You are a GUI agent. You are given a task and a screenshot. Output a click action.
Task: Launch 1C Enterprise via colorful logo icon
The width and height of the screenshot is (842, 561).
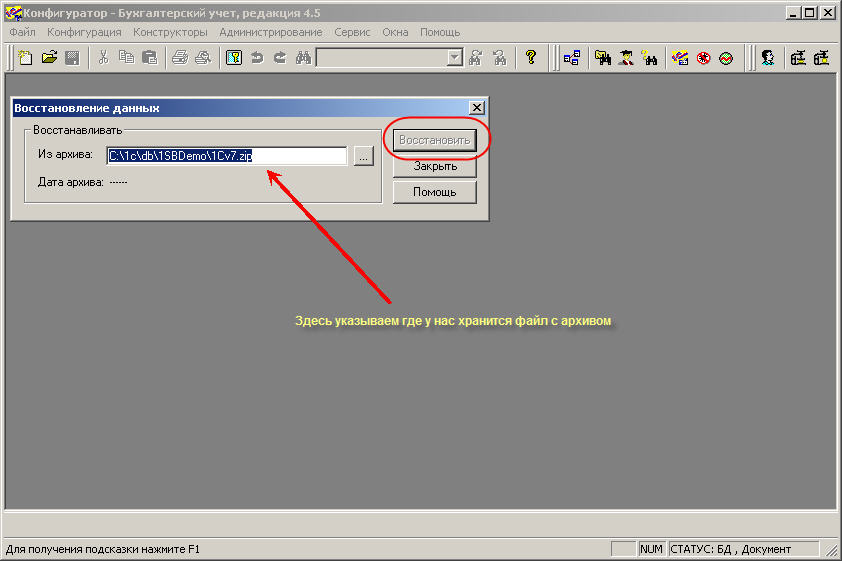click(x=680, y=57)
